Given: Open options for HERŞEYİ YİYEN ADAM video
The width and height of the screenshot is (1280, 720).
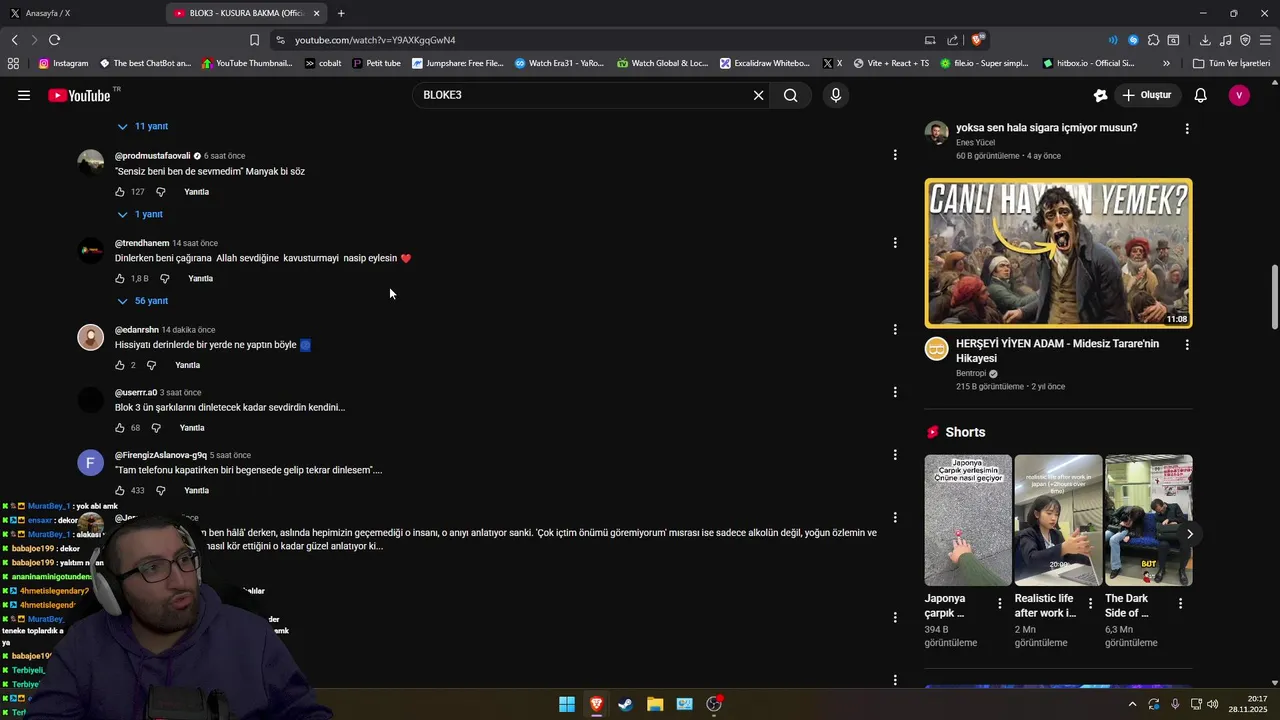Looking at the screenshot, I should click(1187, 344).
